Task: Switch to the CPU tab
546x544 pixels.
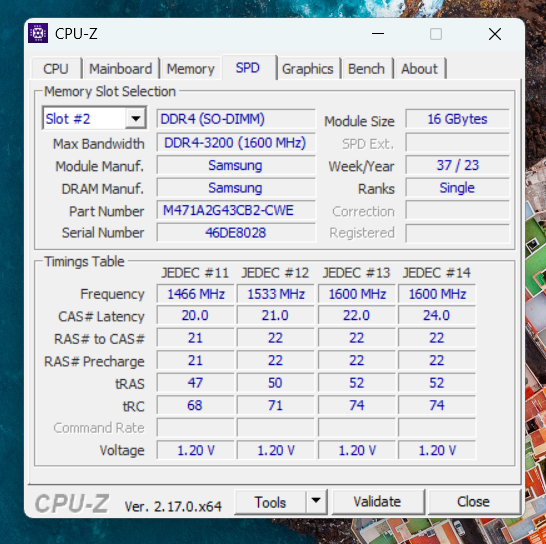Action: point(56,69)
